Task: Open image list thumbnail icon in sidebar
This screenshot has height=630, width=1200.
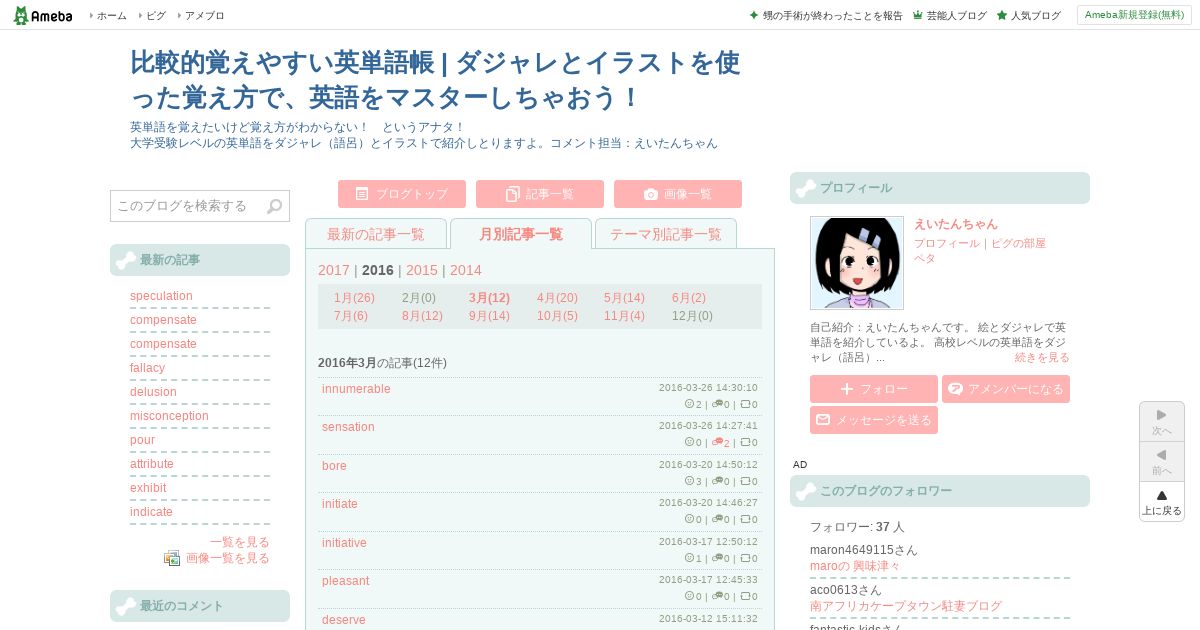Action: (x=172, y=558)
